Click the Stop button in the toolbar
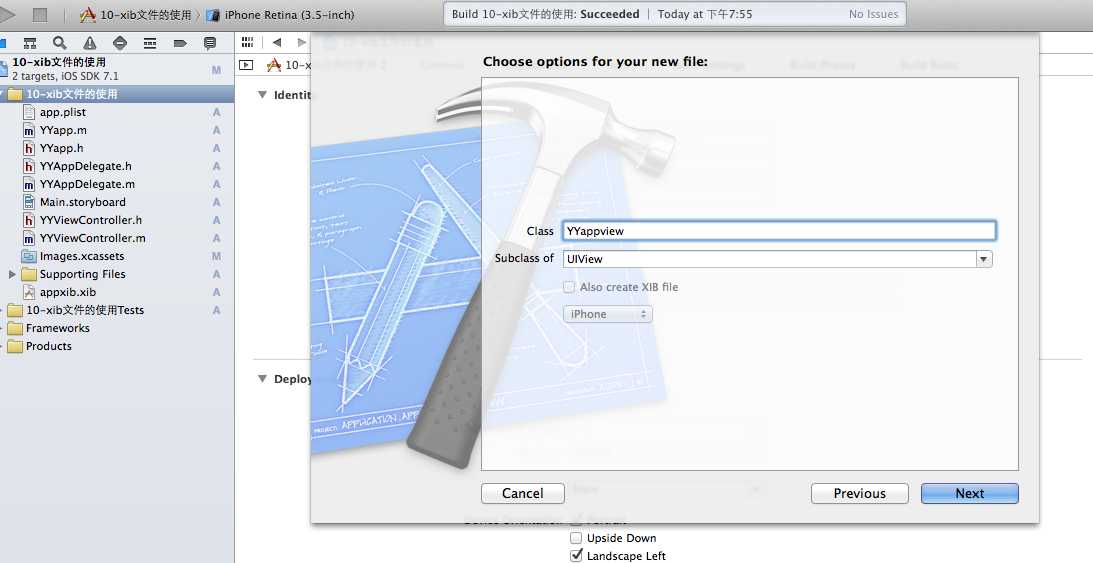This screenshot has height=563, width=1093. tap(40, 14)
